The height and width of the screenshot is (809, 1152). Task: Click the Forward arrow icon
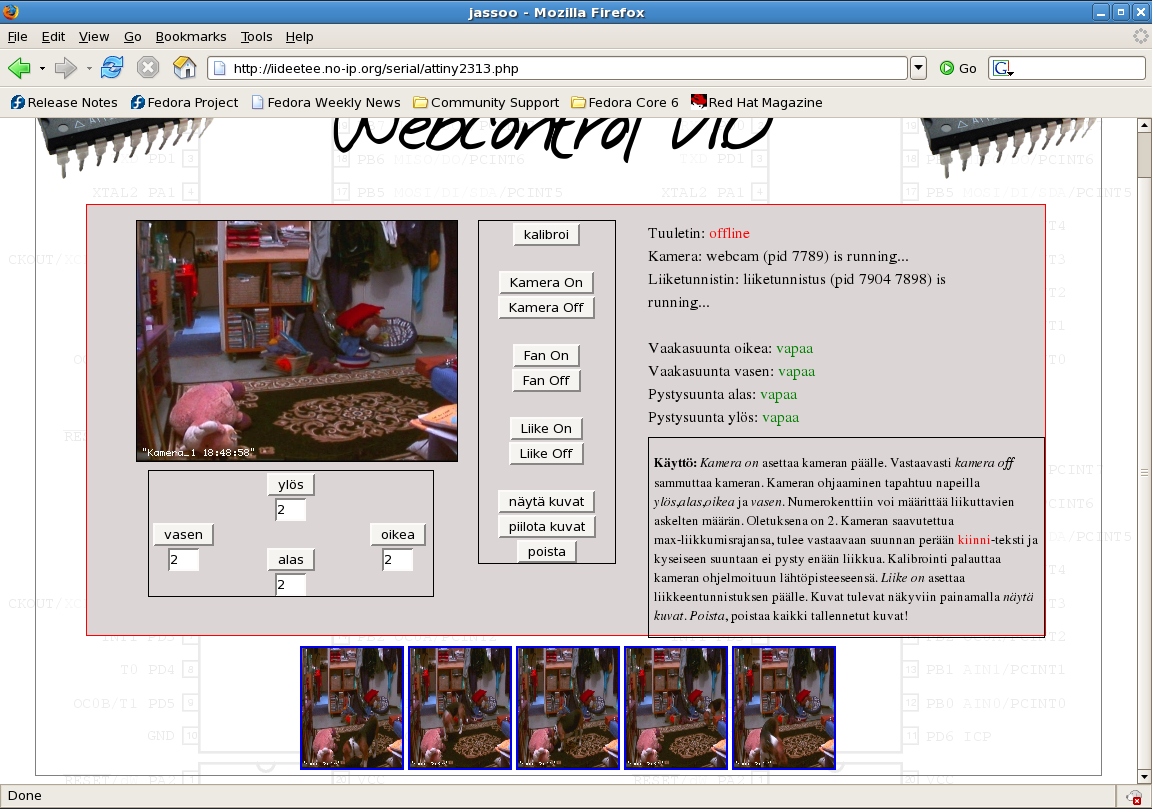(x=66, y=68)
